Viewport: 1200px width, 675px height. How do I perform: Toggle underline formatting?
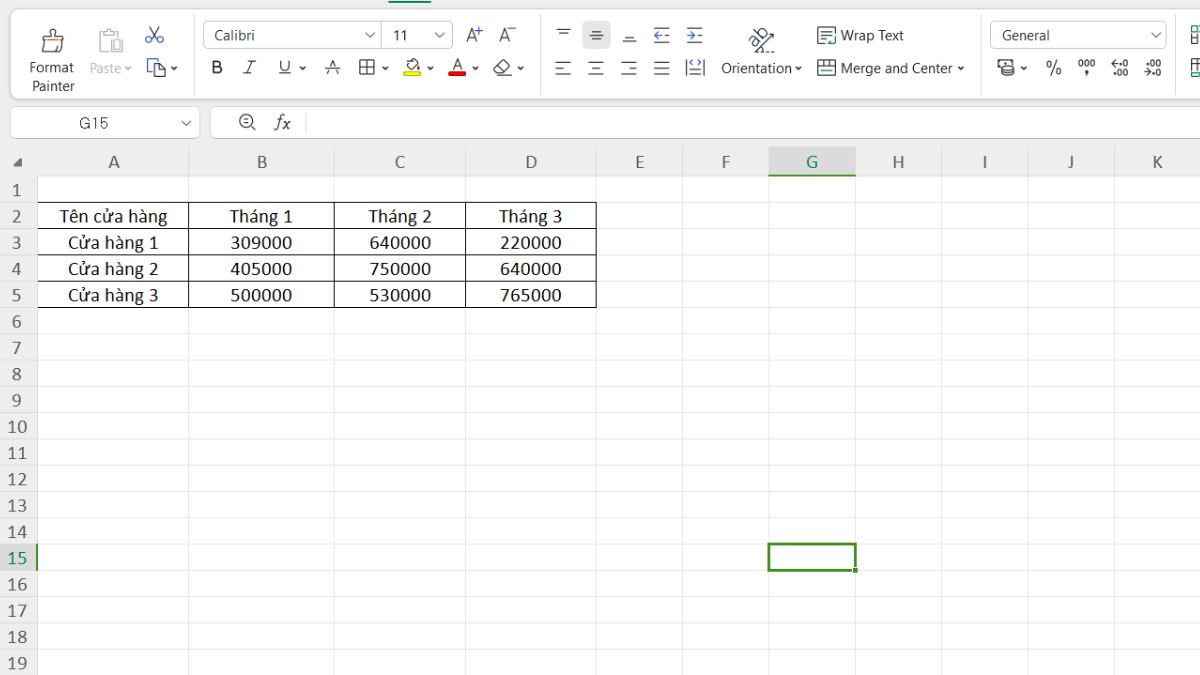[283, 68]
